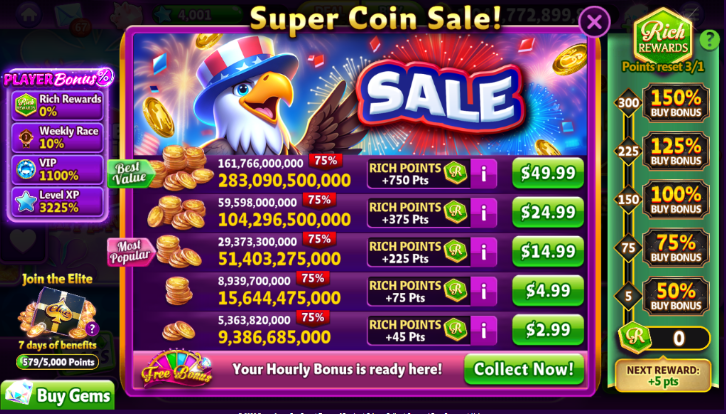Click the 579/5,000 Points progress bar
Viewport: 726px width, 414px height.
coord(57,362)
